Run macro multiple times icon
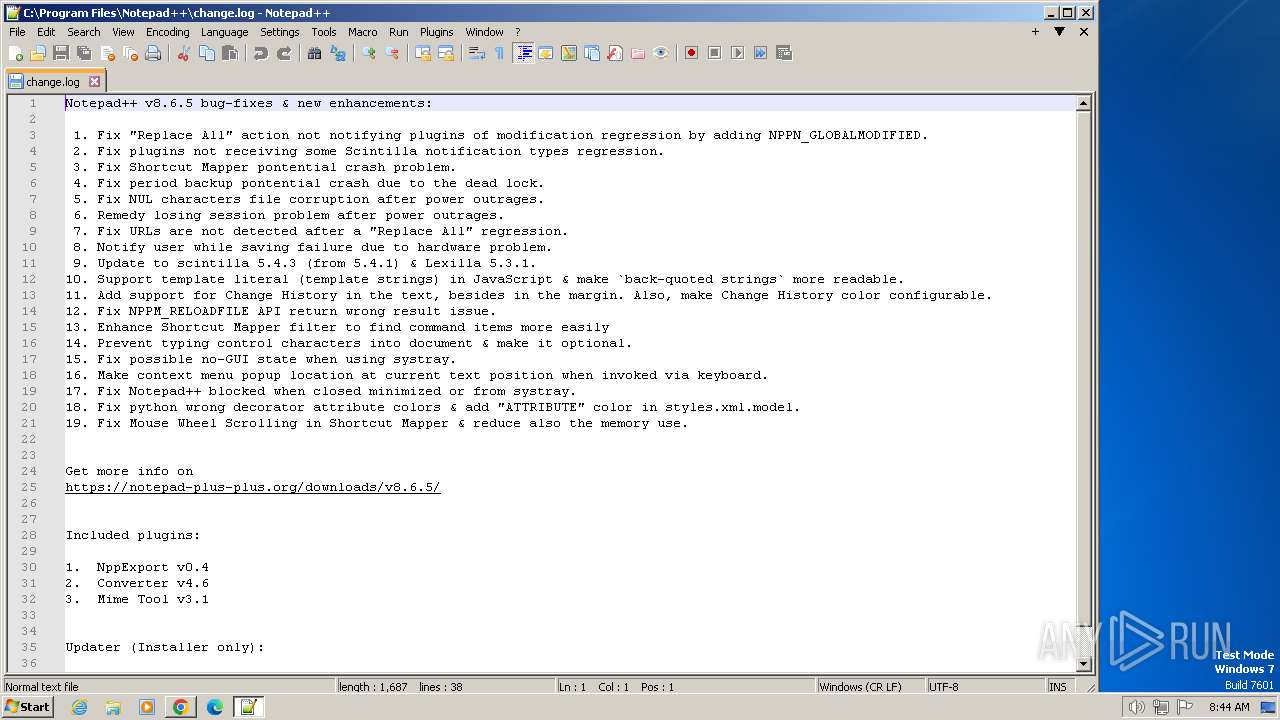Image resolution: width=1280 pixels, height=720 pixels. tap(761, 53)
